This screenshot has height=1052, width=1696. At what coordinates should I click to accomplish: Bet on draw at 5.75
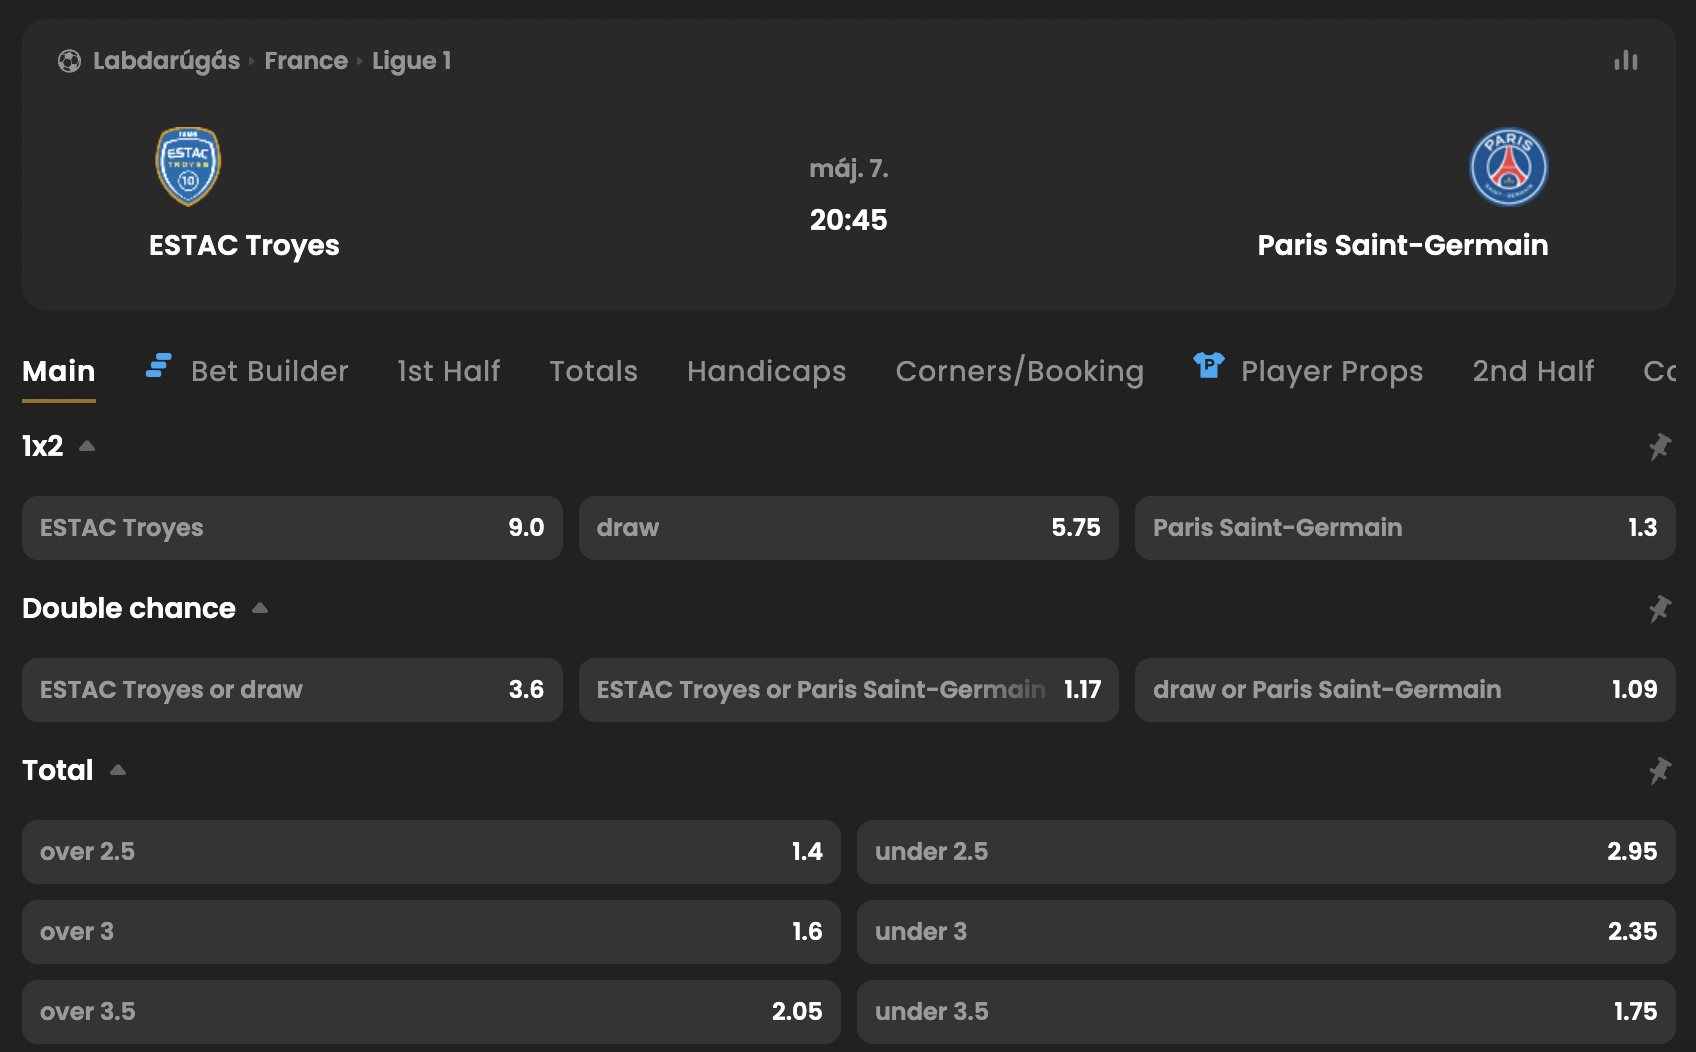849,528
